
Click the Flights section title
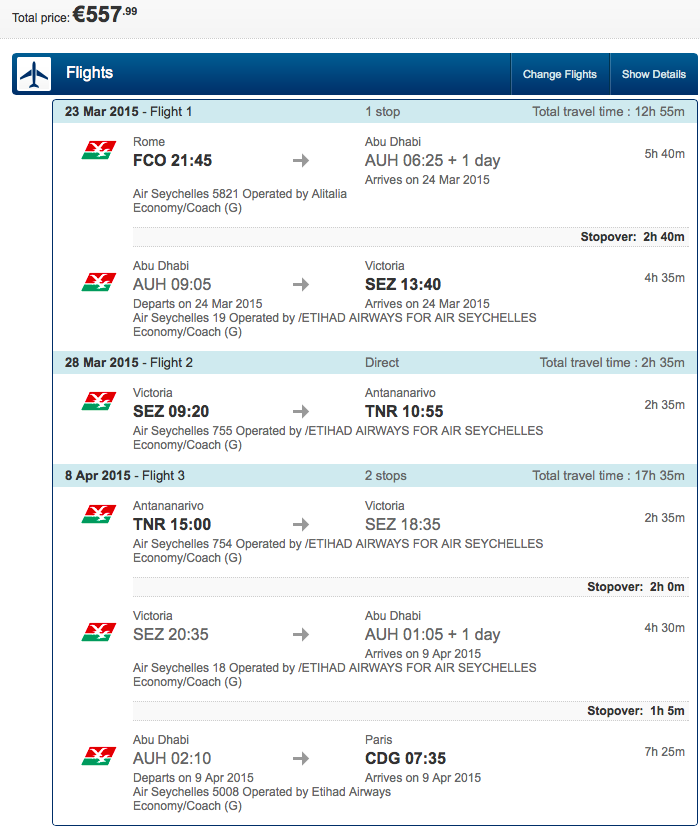[x=89, y=72]
